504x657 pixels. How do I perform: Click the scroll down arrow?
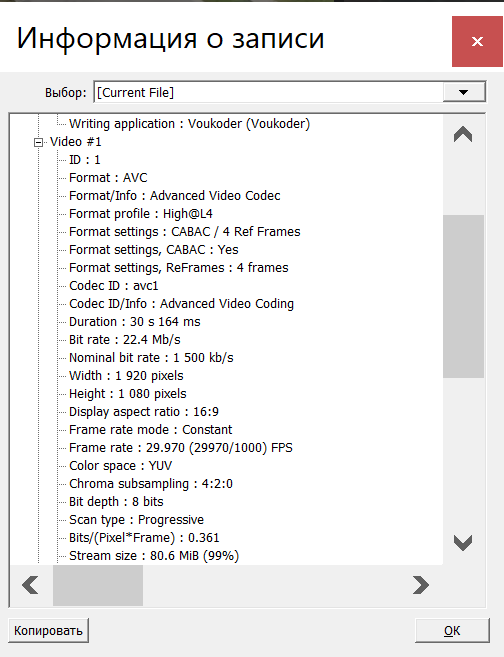pyautogui.click(x=463, y=543)
